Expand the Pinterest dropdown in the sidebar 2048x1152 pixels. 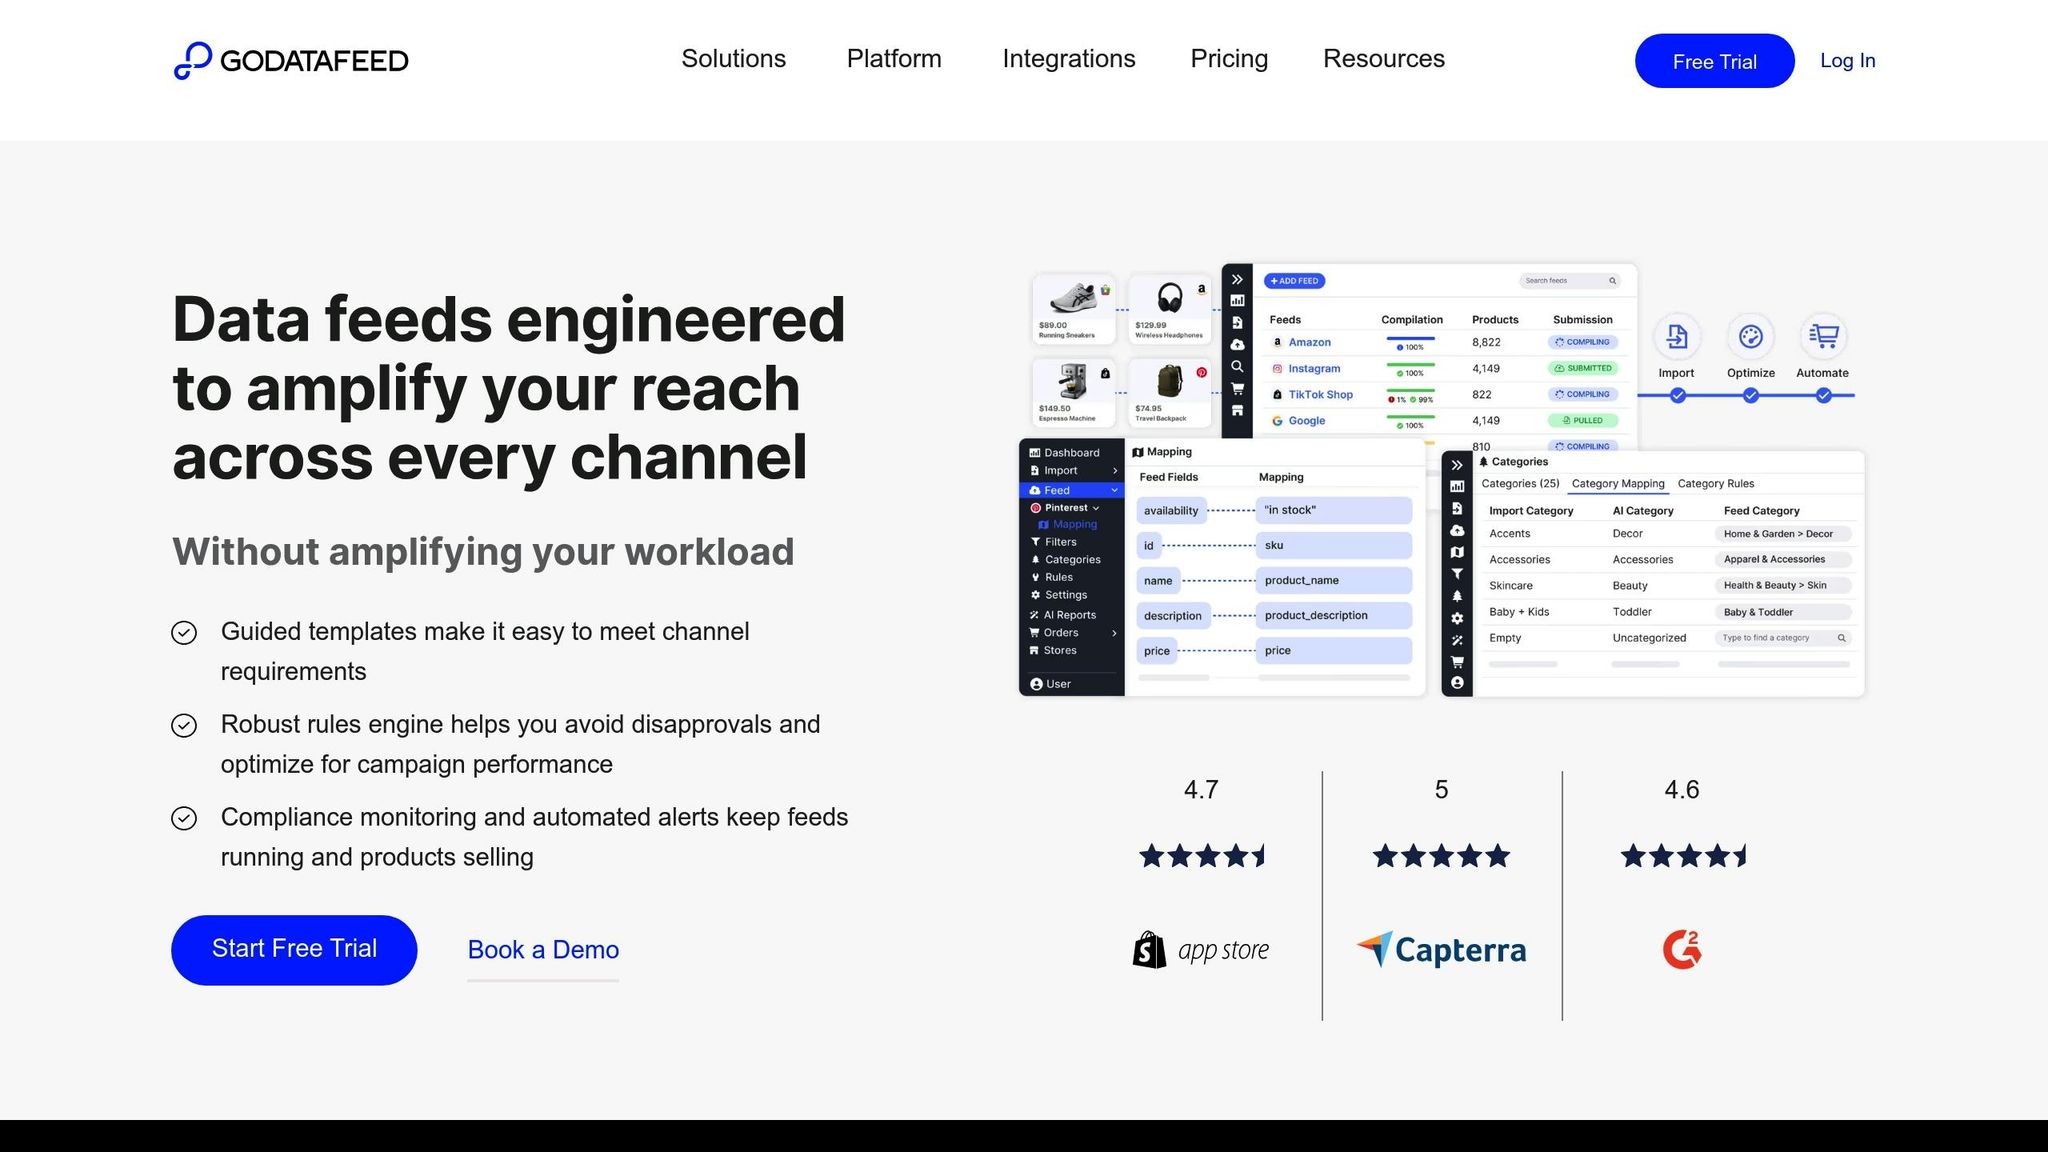click(x=1095, y=507)
